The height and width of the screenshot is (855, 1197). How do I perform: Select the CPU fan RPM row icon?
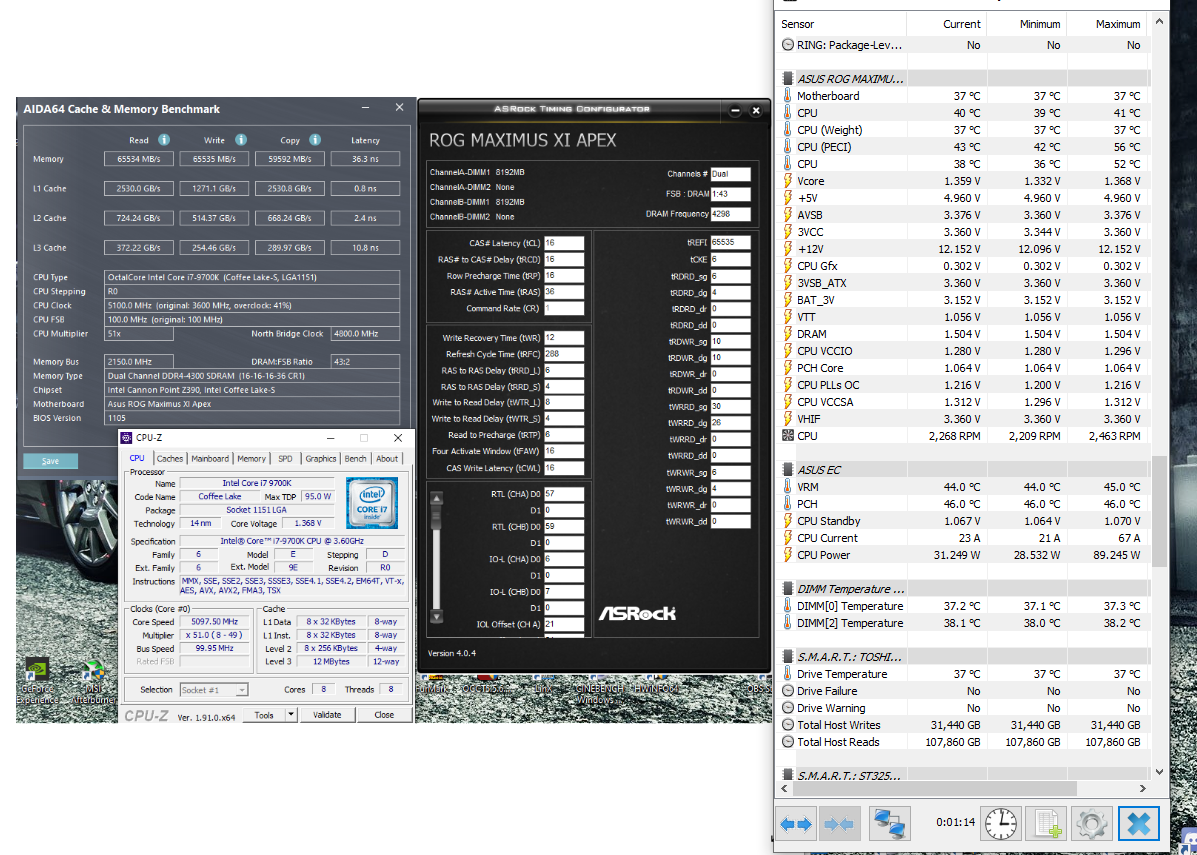coord(788,436)
